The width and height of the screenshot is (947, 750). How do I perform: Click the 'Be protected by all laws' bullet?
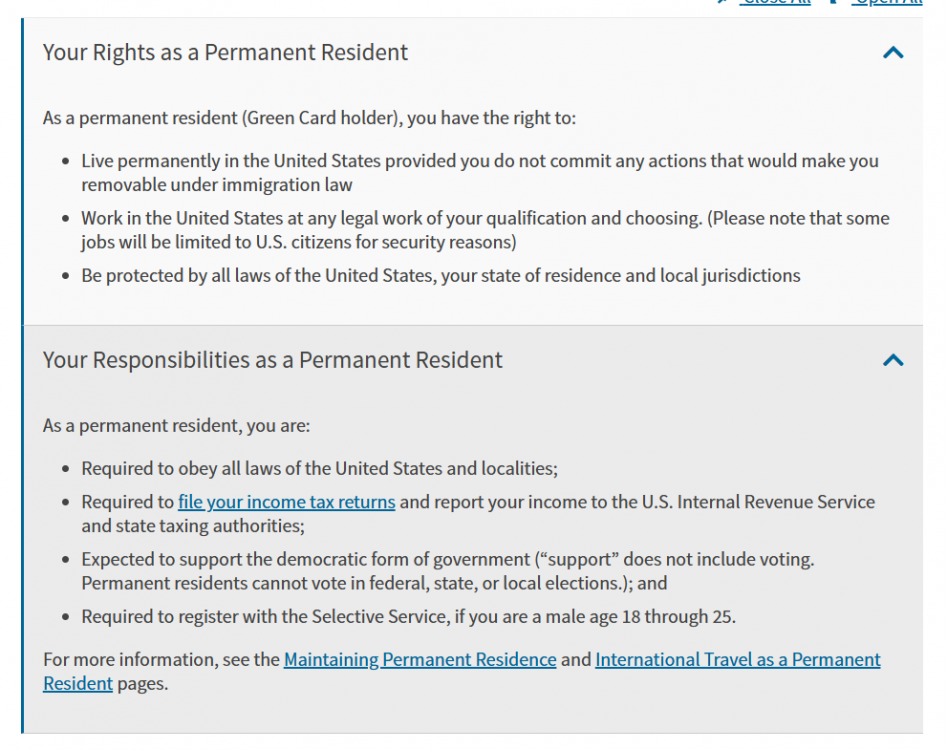coord(441,276)
